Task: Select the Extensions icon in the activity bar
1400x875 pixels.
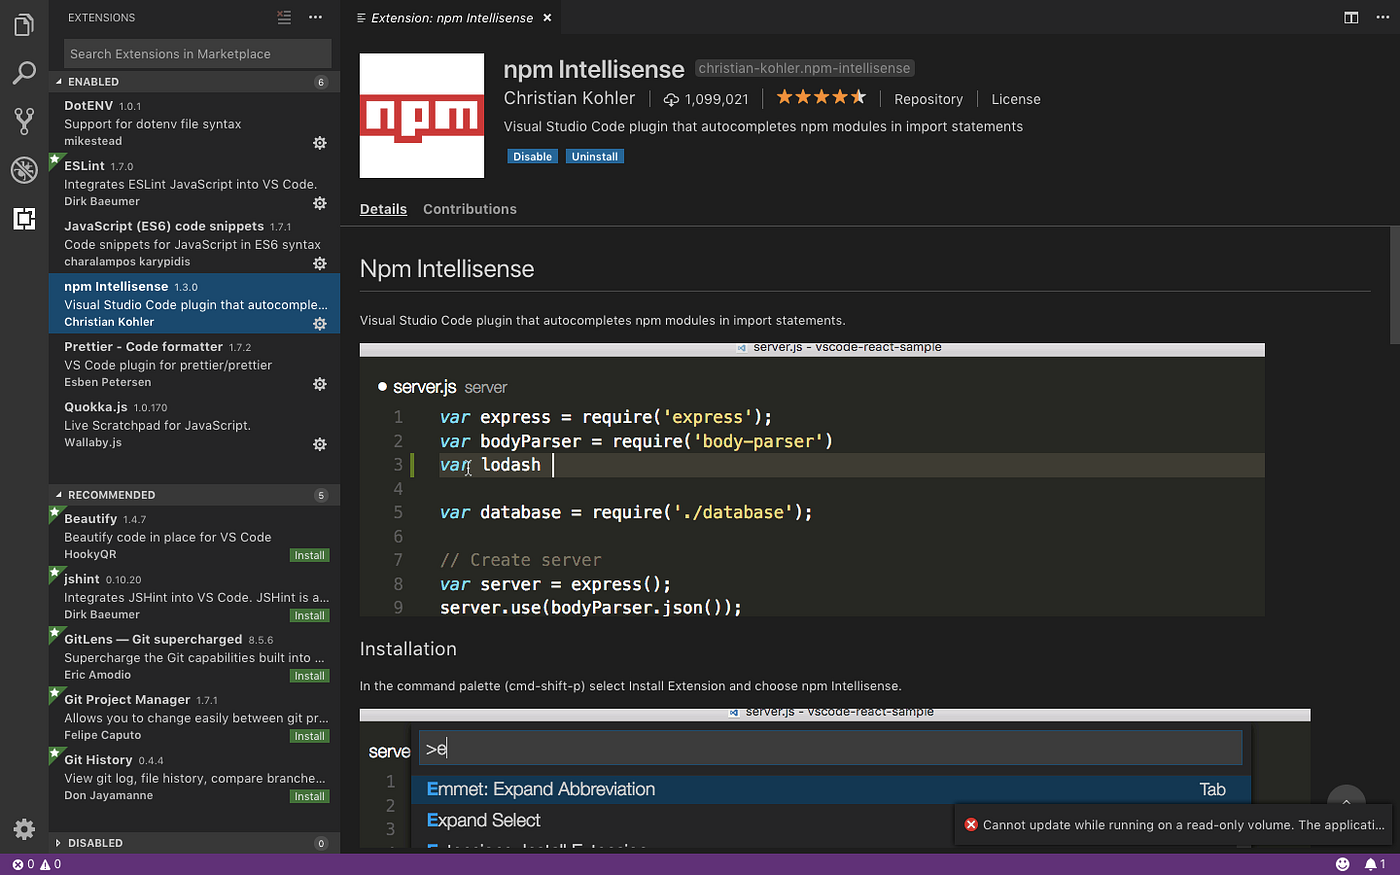Action: (x=24, y=218)
